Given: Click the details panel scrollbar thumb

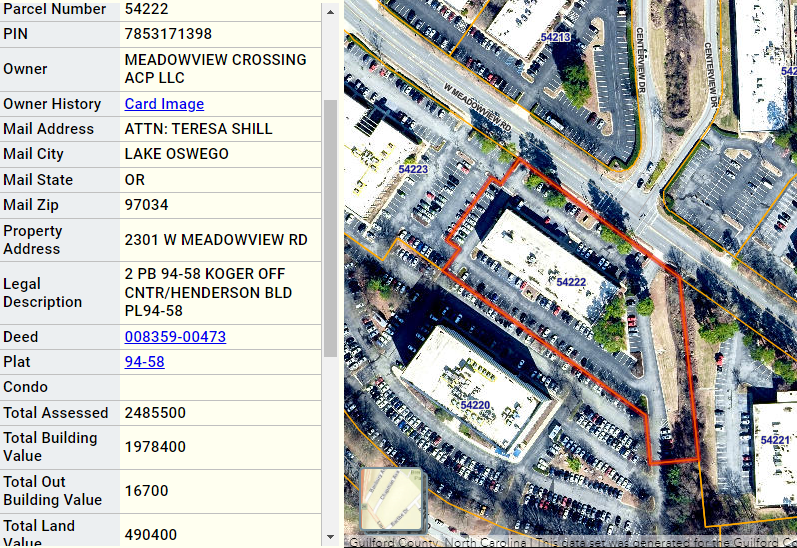Looking at the screenshot, I should point(330,225).
